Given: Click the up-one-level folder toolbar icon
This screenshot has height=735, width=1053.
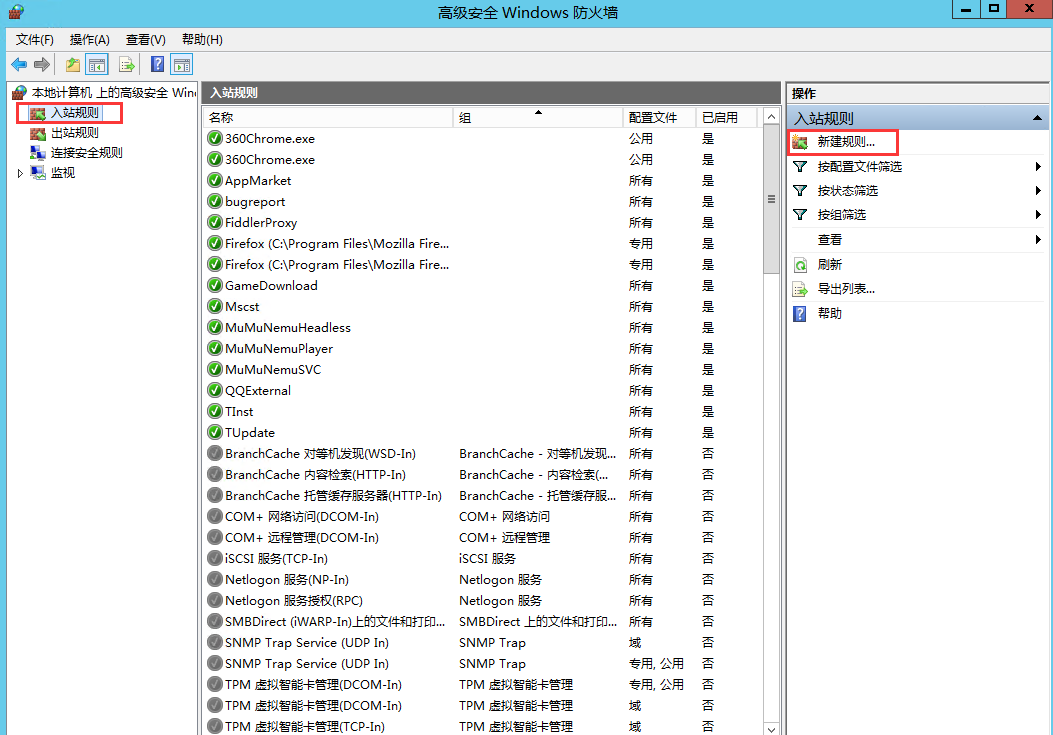Looking at the screenshot, I should point(73,64).
